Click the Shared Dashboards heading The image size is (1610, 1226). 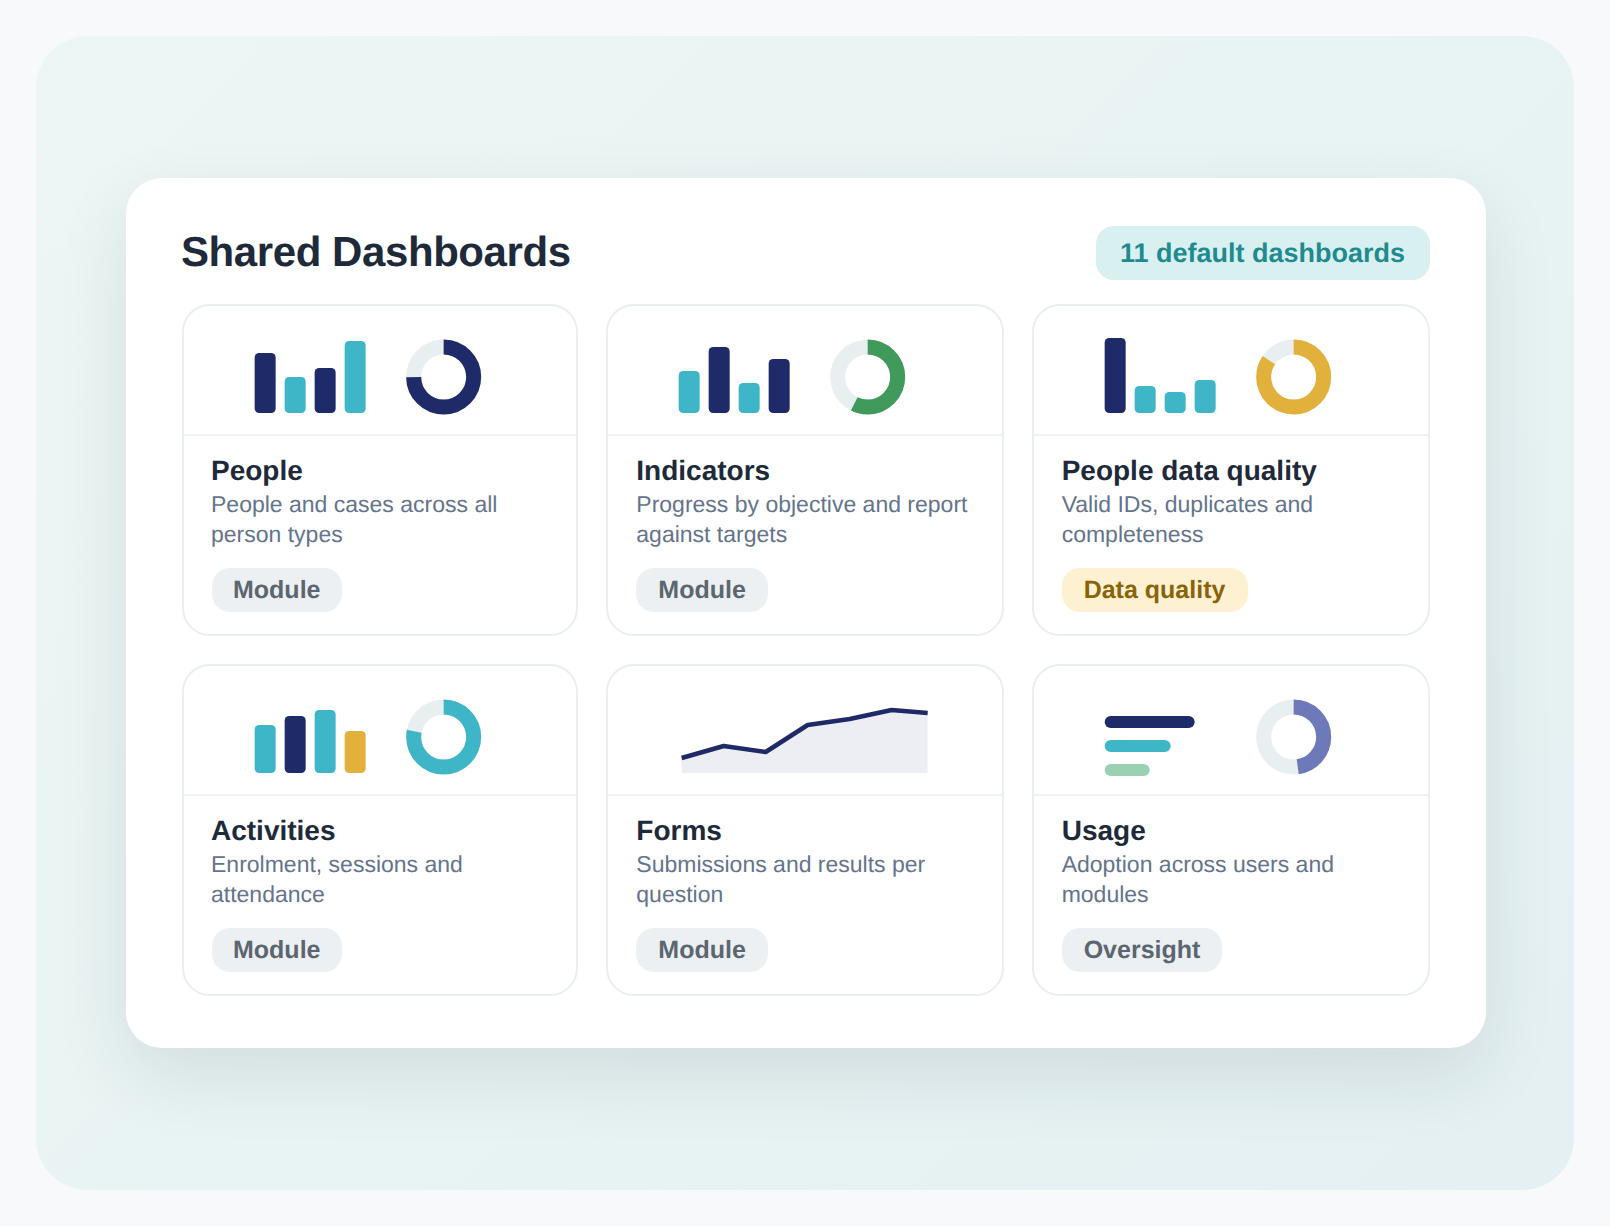376,252
